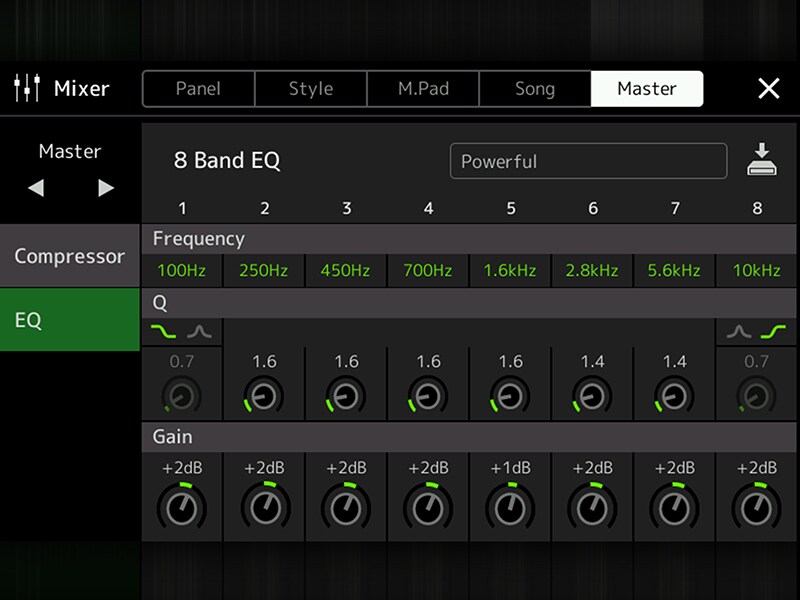The image size is (800, 600).
Task: Click the Panel tab in the top bar
Action: 198,88
